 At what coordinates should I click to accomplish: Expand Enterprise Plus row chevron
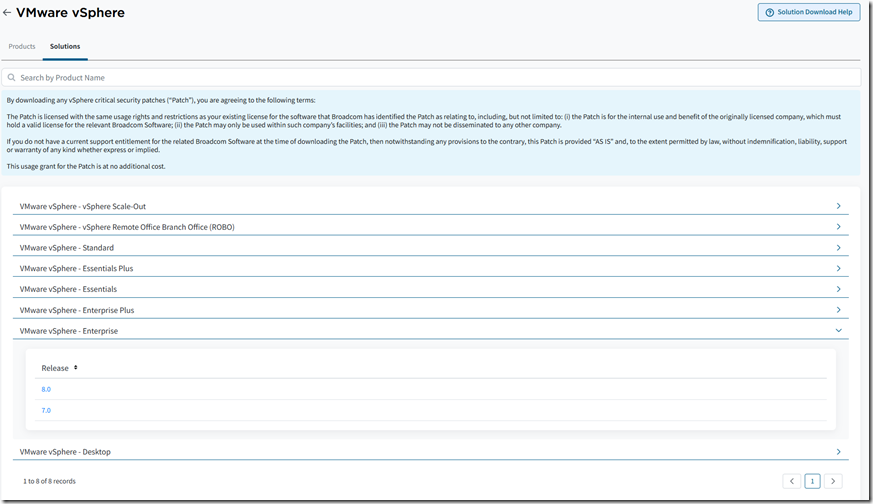(x=838, y=310)
